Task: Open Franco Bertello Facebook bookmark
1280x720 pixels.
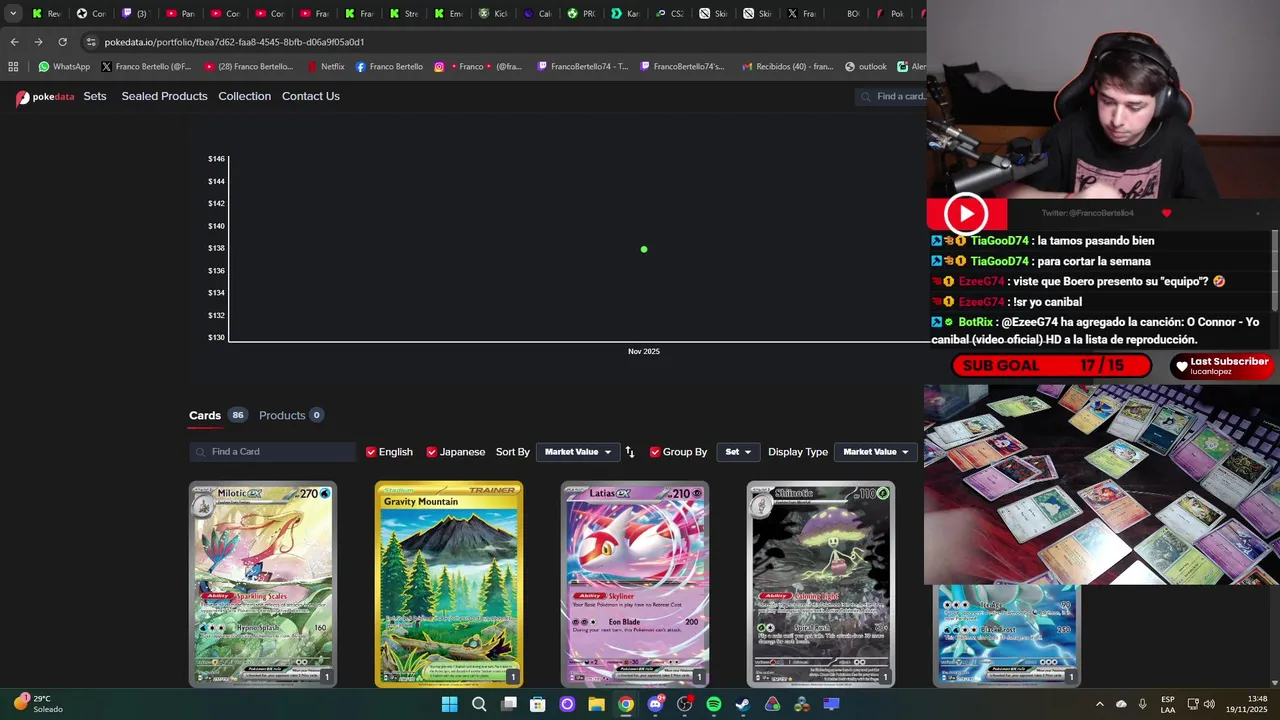Action: click(389, 67)
